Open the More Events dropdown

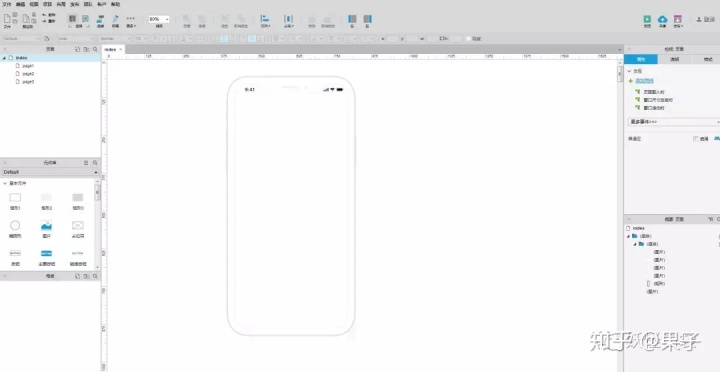673,122
